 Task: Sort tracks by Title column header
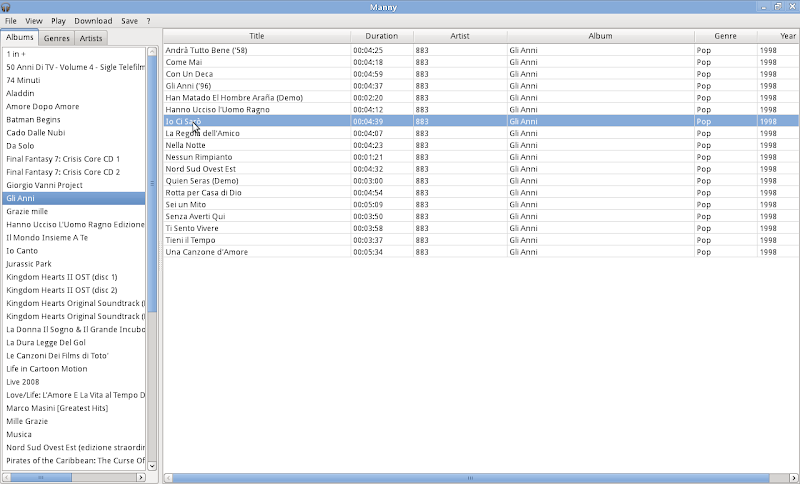(x=257, y=36)
